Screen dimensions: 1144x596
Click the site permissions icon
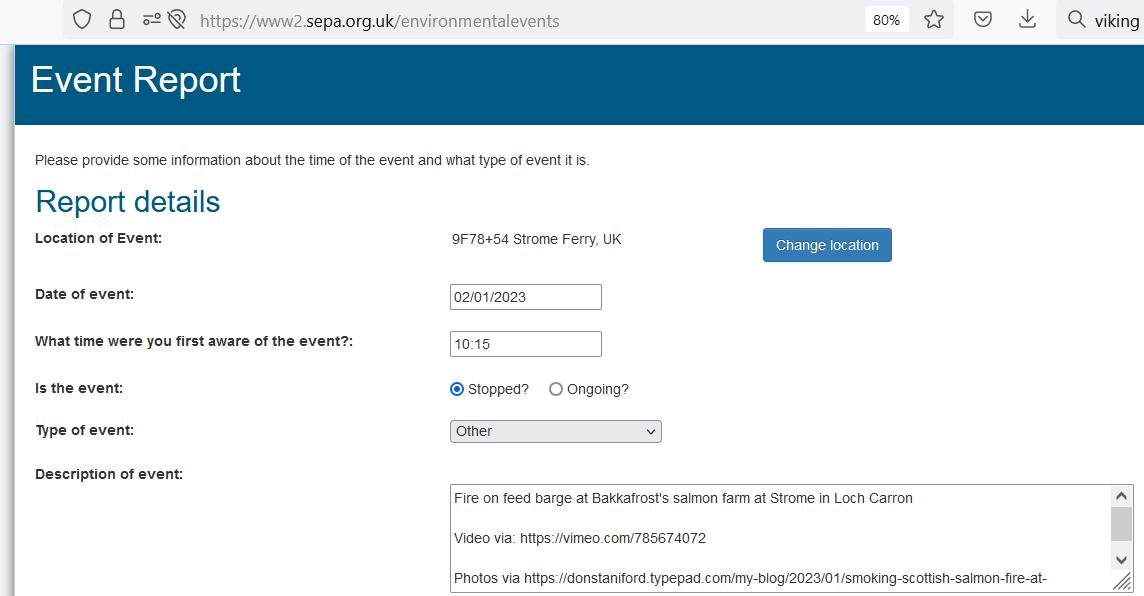(151, 20)
